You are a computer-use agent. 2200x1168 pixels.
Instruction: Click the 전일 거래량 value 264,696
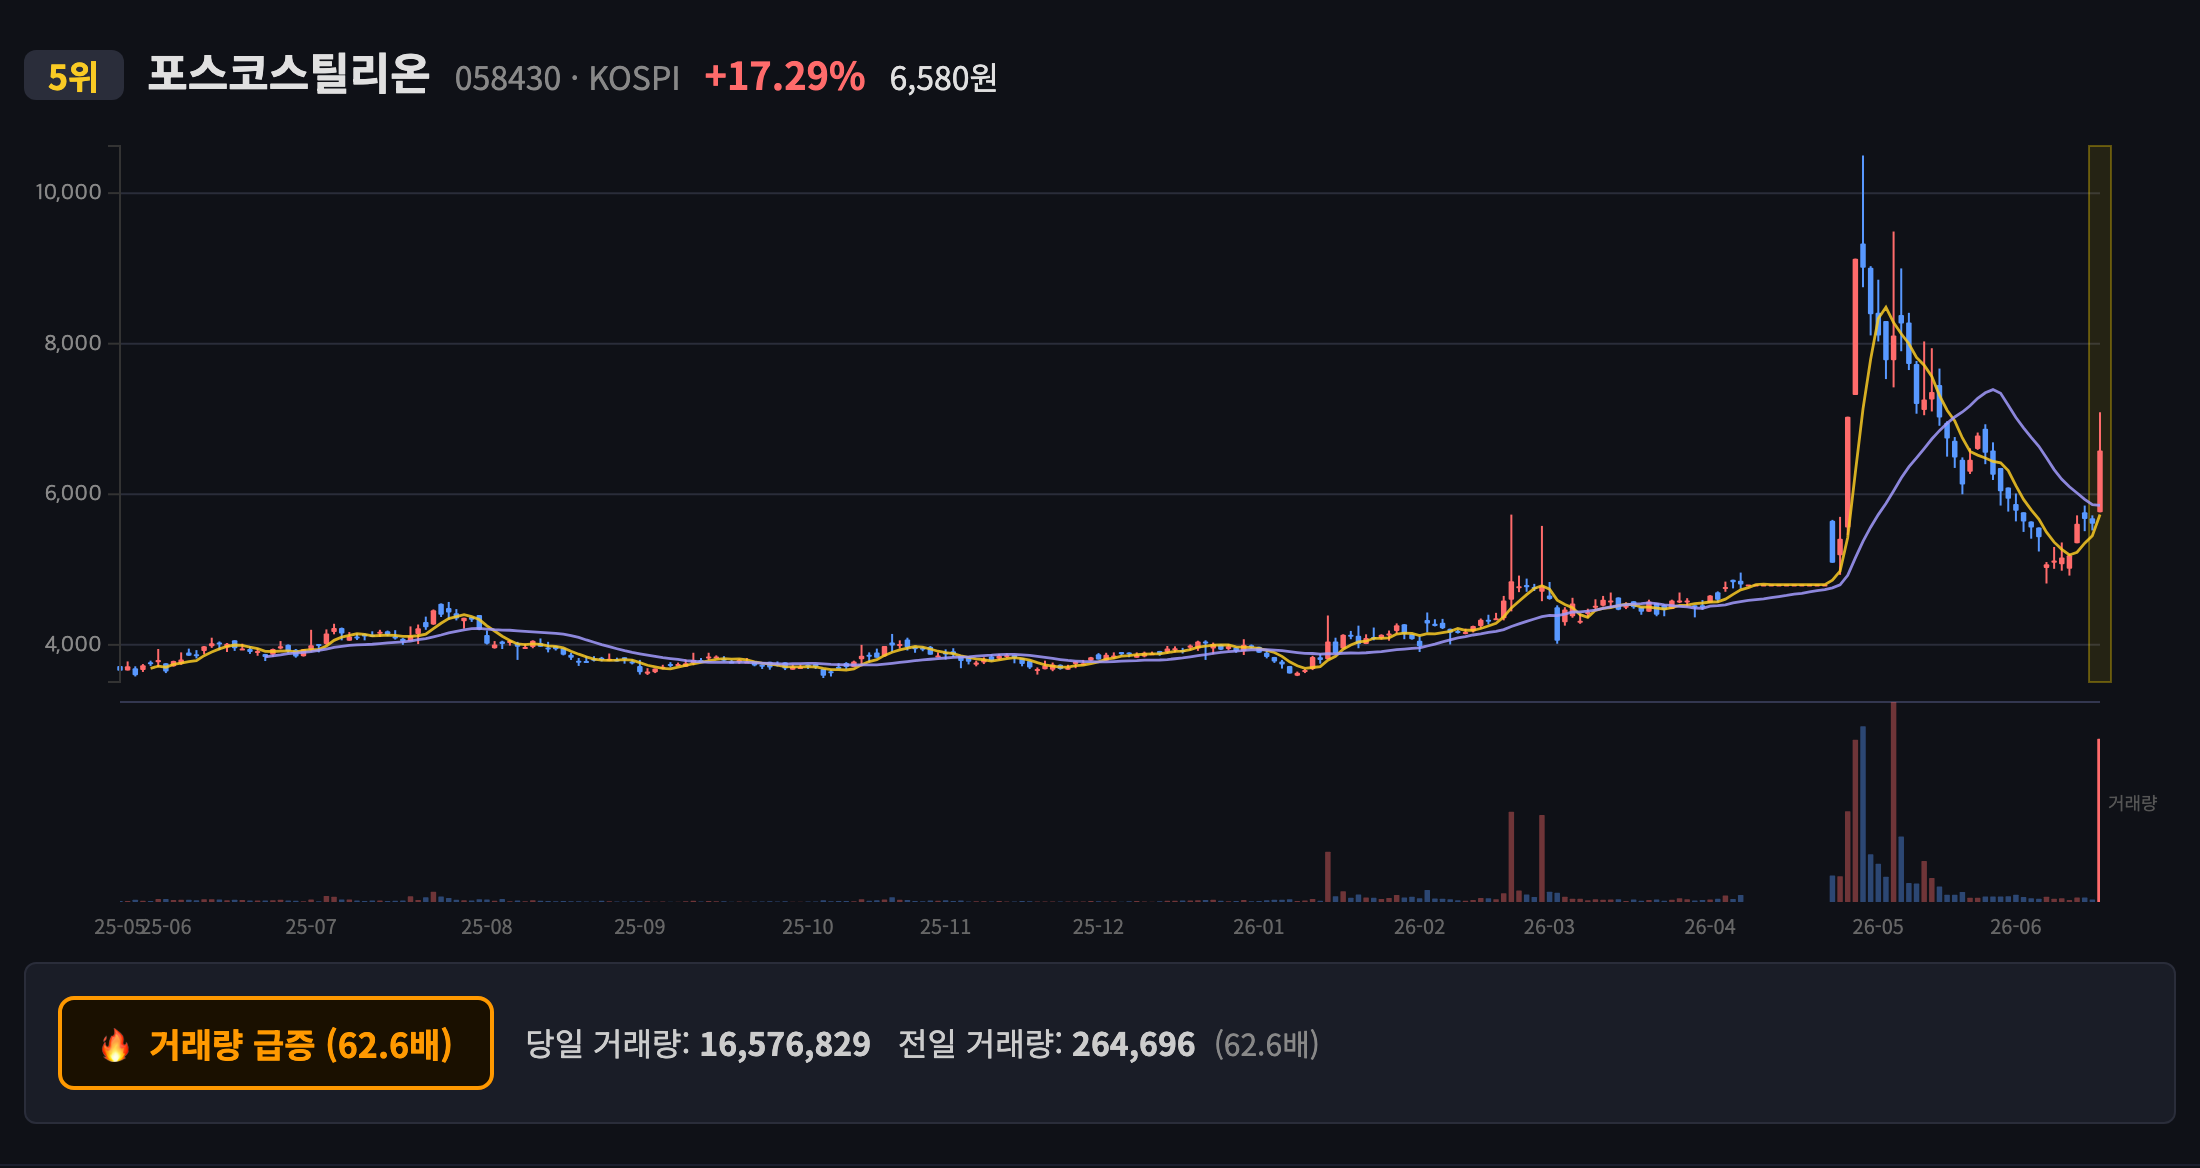(1134, 1044)
